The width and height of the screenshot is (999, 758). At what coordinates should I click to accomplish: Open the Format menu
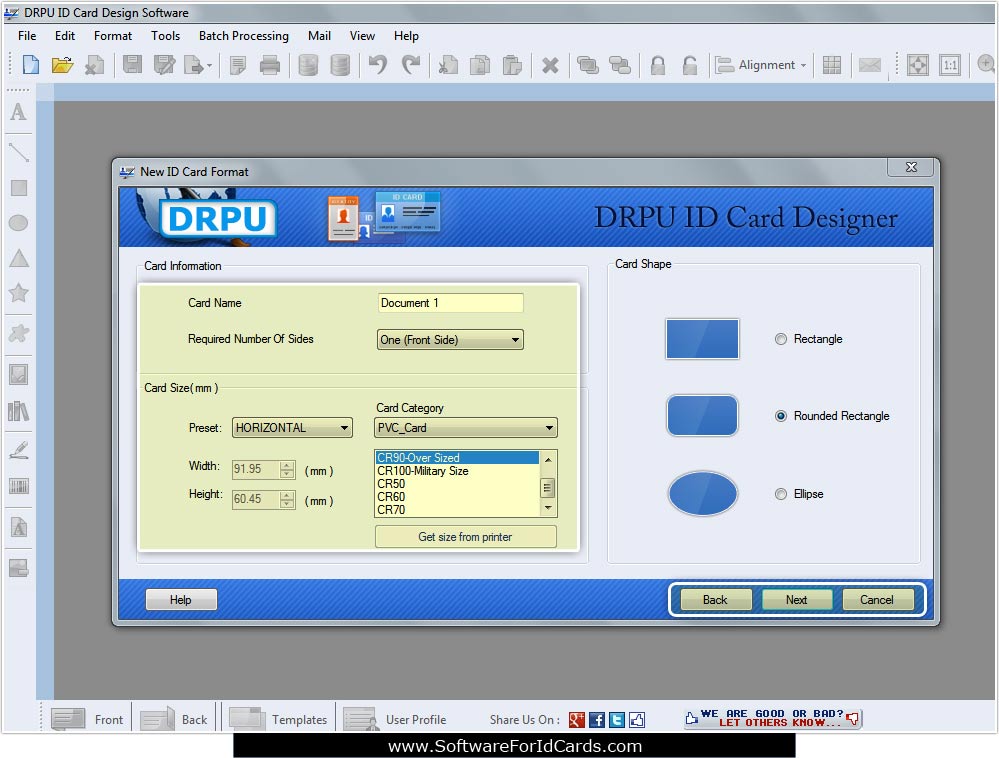tap(113, 36)
